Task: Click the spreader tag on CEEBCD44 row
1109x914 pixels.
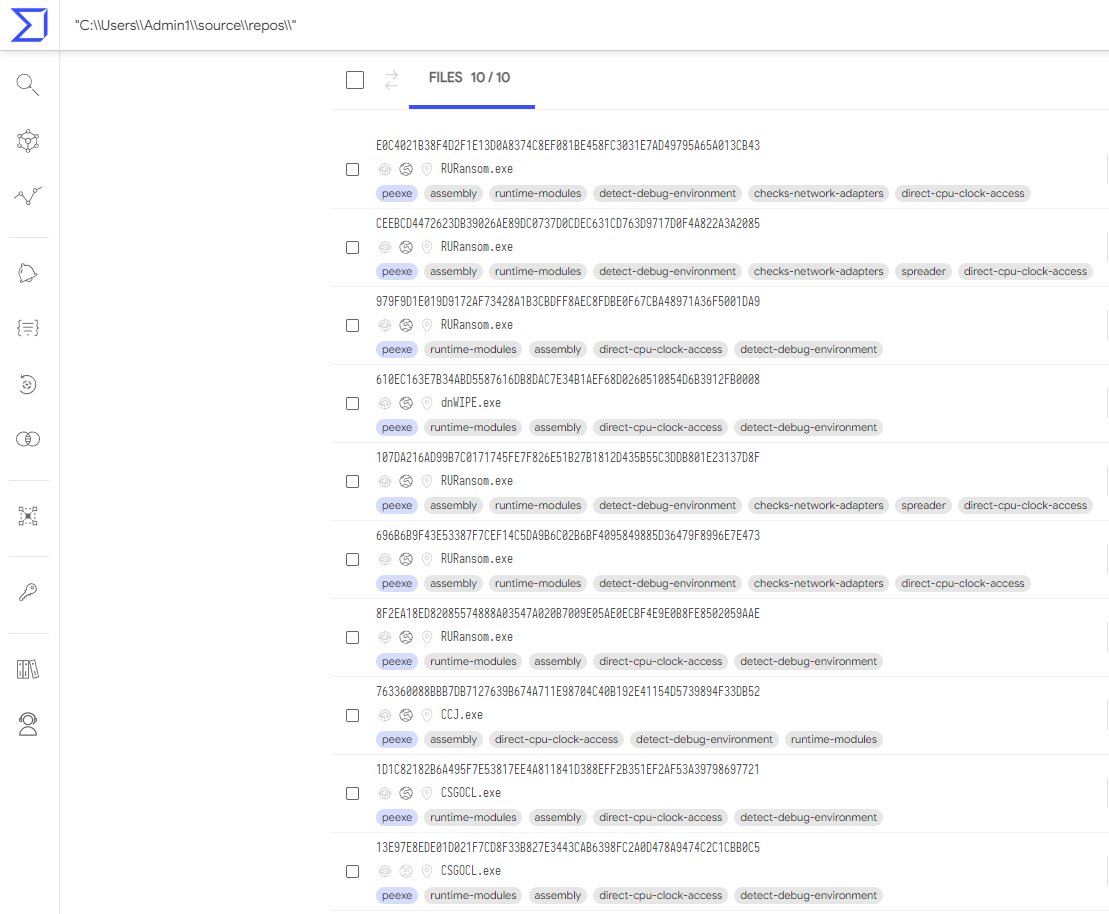Action: pyautogui.click(x=923, y=272)
